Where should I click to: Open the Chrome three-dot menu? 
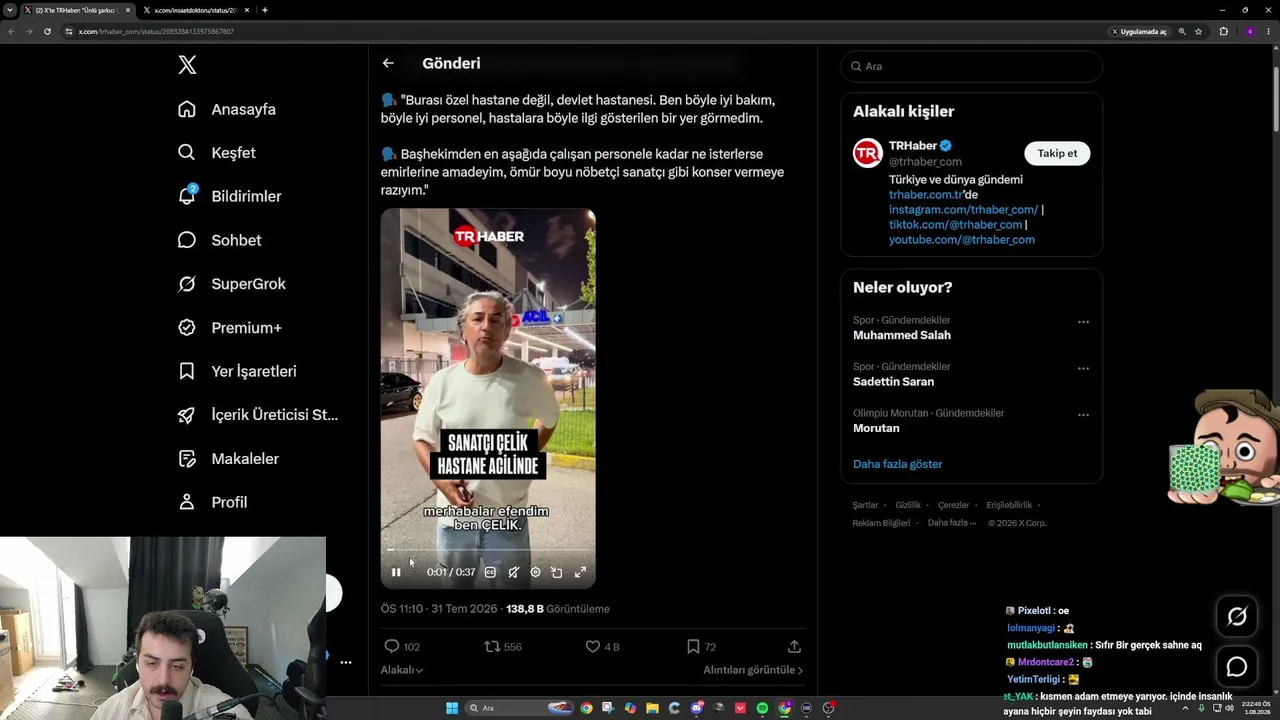[1269, 31]
